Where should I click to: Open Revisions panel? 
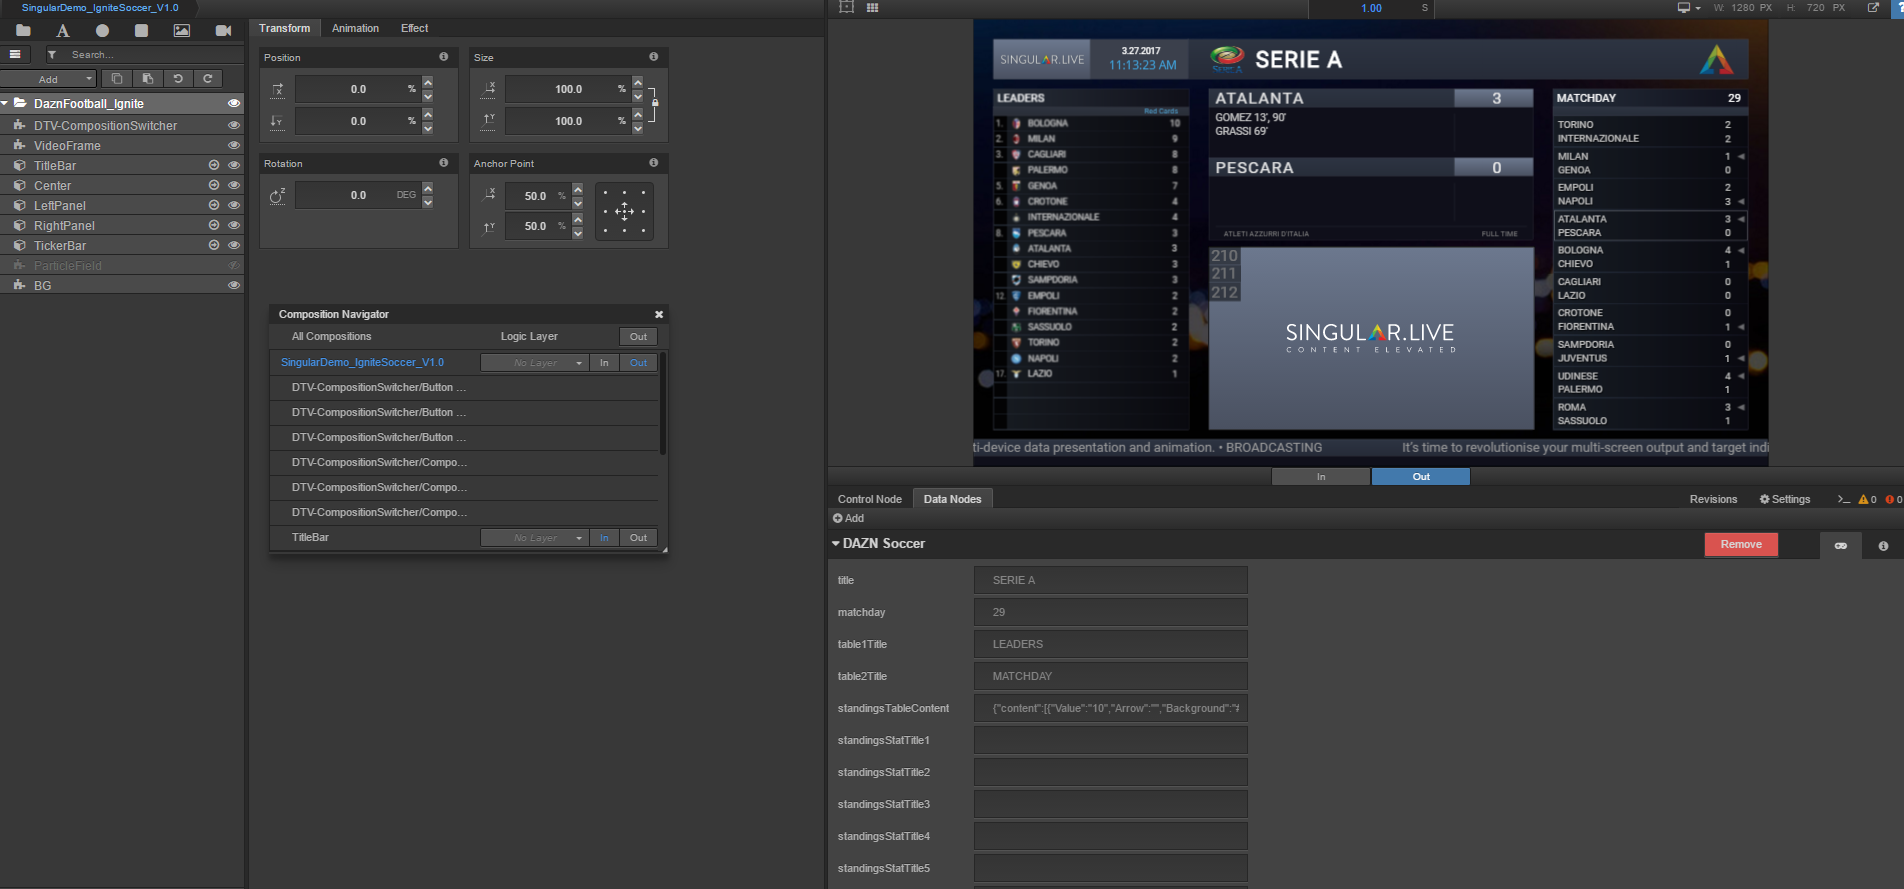tap(1713, 499)
